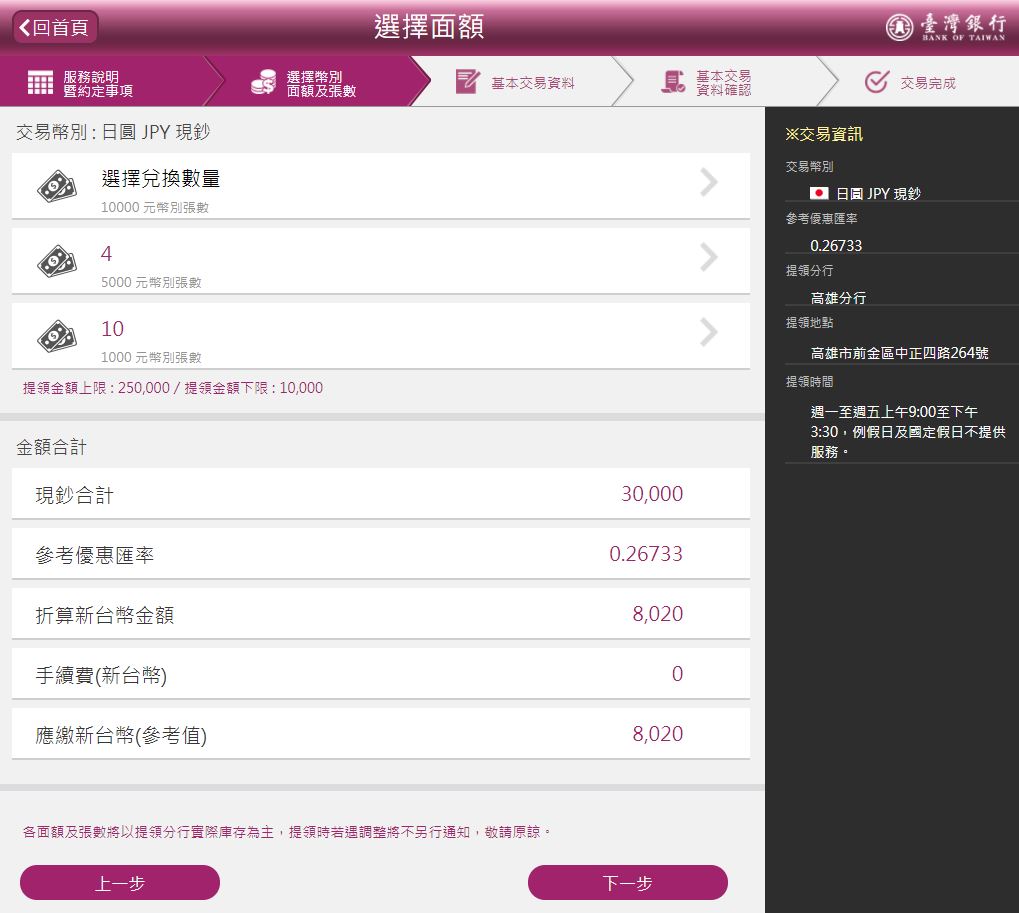Click the Japan flag icon in sidebar
The image size is (1019, 913).
coord(819,193)
